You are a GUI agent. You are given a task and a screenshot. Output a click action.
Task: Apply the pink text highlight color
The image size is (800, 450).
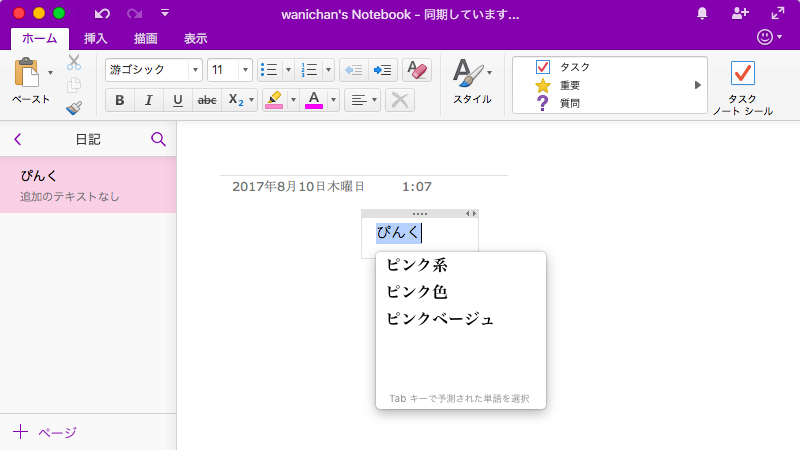274,100
